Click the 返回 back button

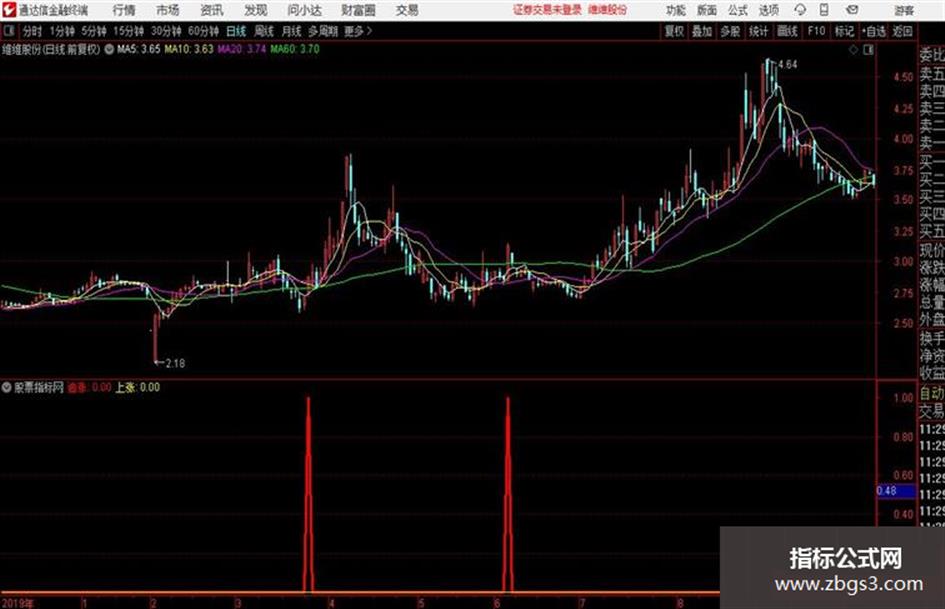(x=902, y=31)
